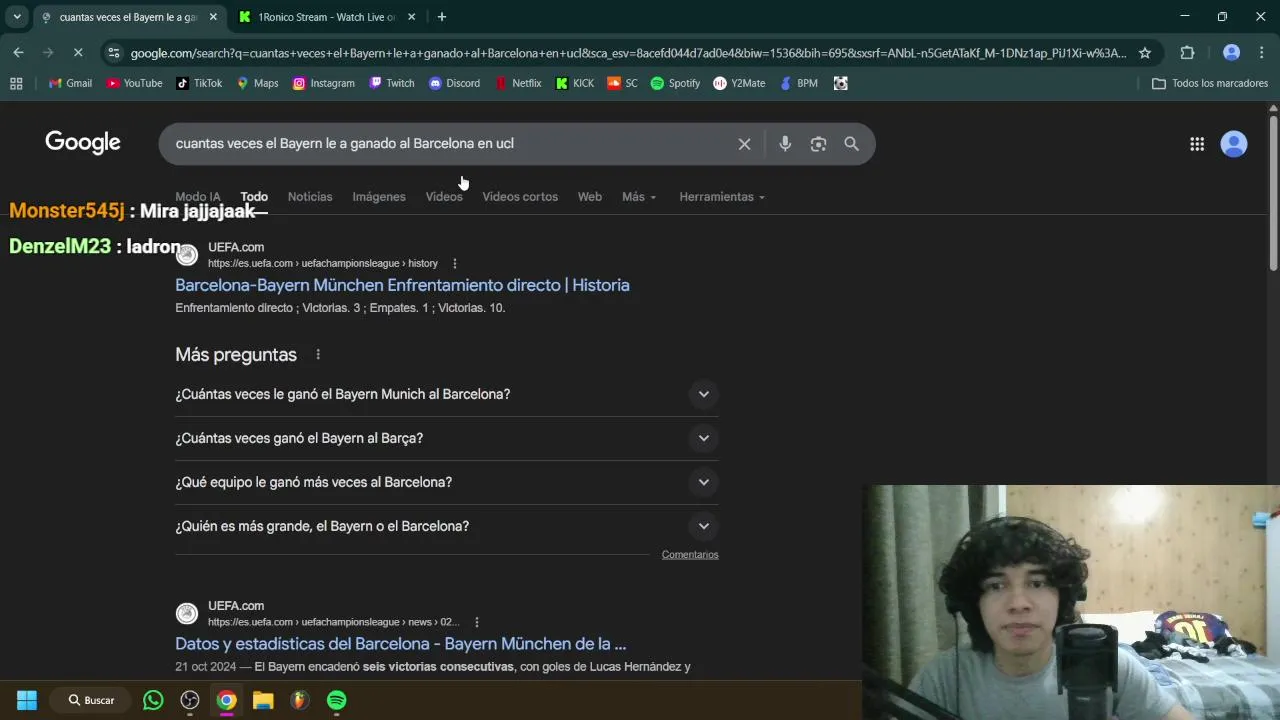
Task: Open Spotify bookmark
Action: [675, 83]
